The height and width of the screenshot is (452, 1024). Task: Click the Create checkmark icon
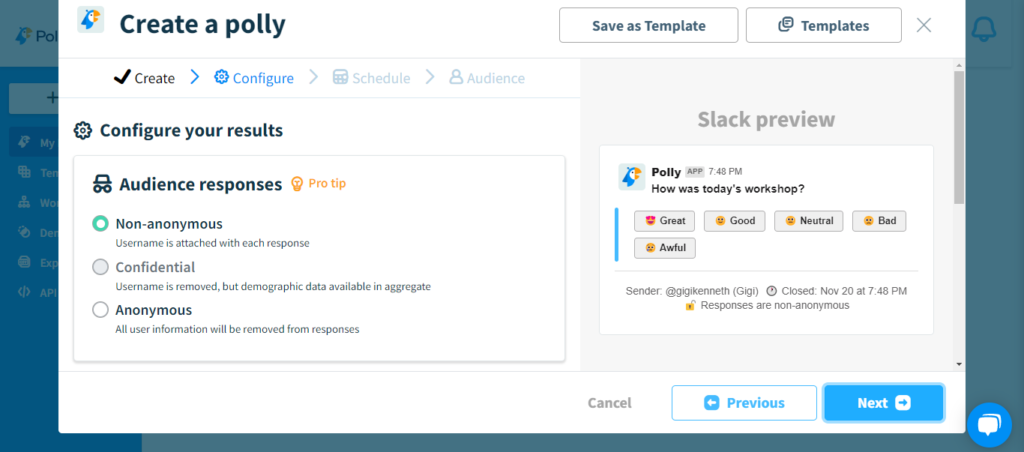coord(122,78)
